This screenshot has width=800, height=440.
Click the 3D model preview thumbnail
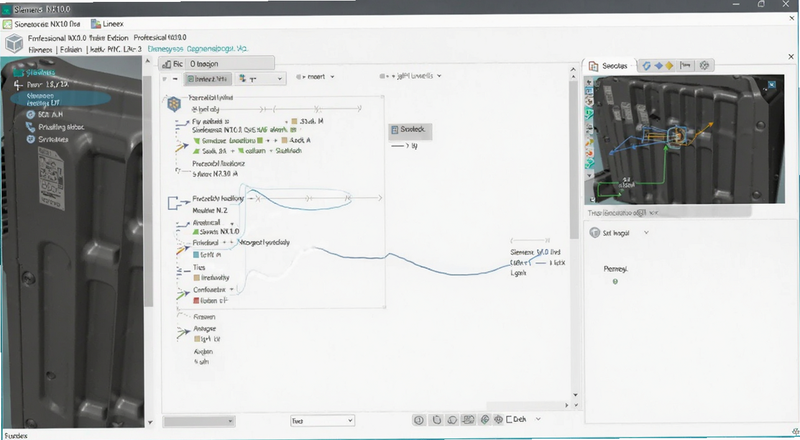tap(684, 139)
